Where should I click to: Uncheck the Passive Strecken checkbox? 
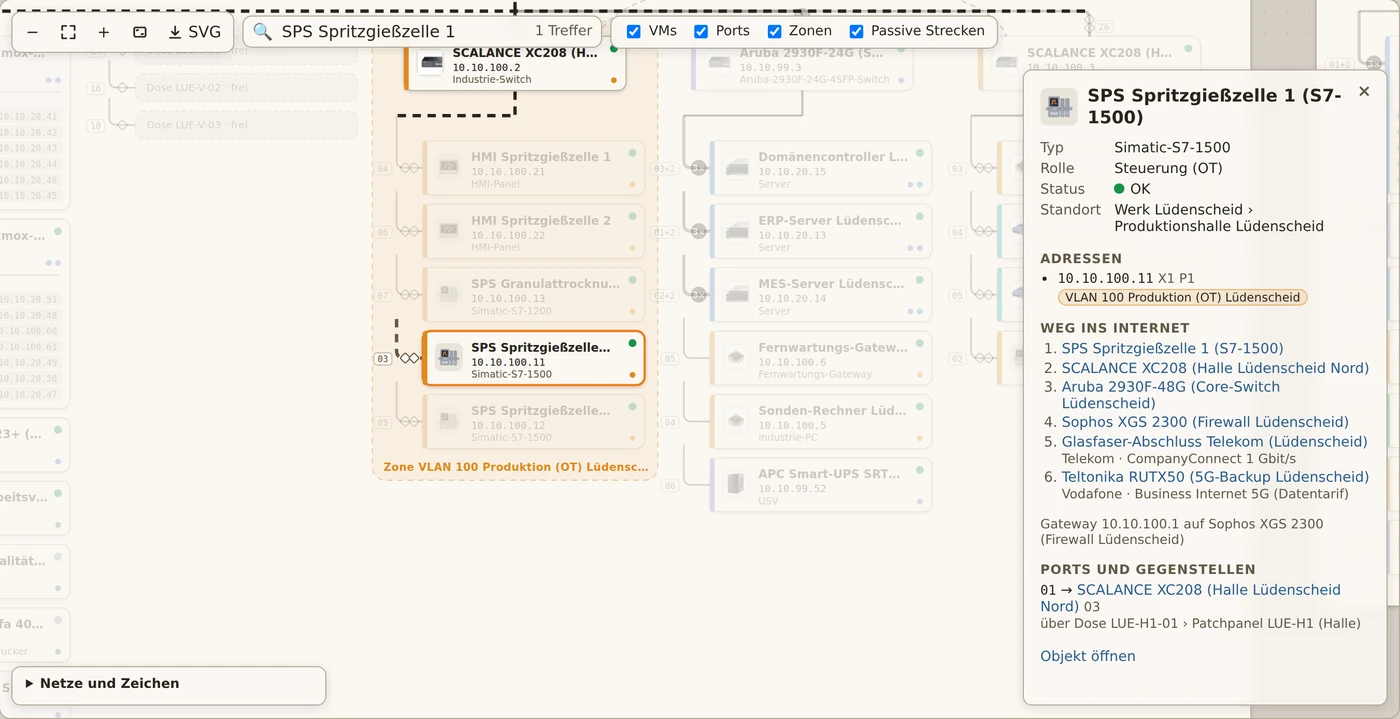(x=857, y=32)
